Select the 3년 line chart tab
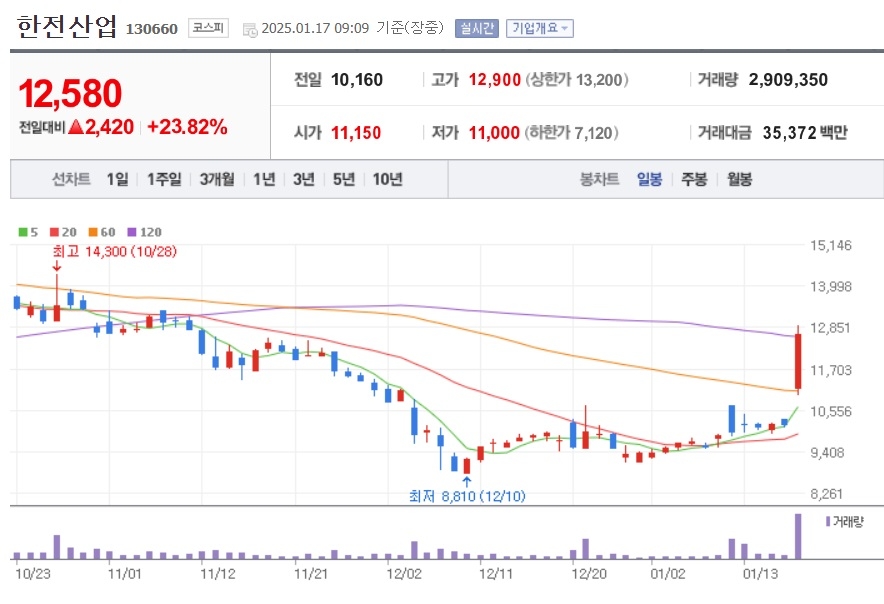 pos(304,179)
